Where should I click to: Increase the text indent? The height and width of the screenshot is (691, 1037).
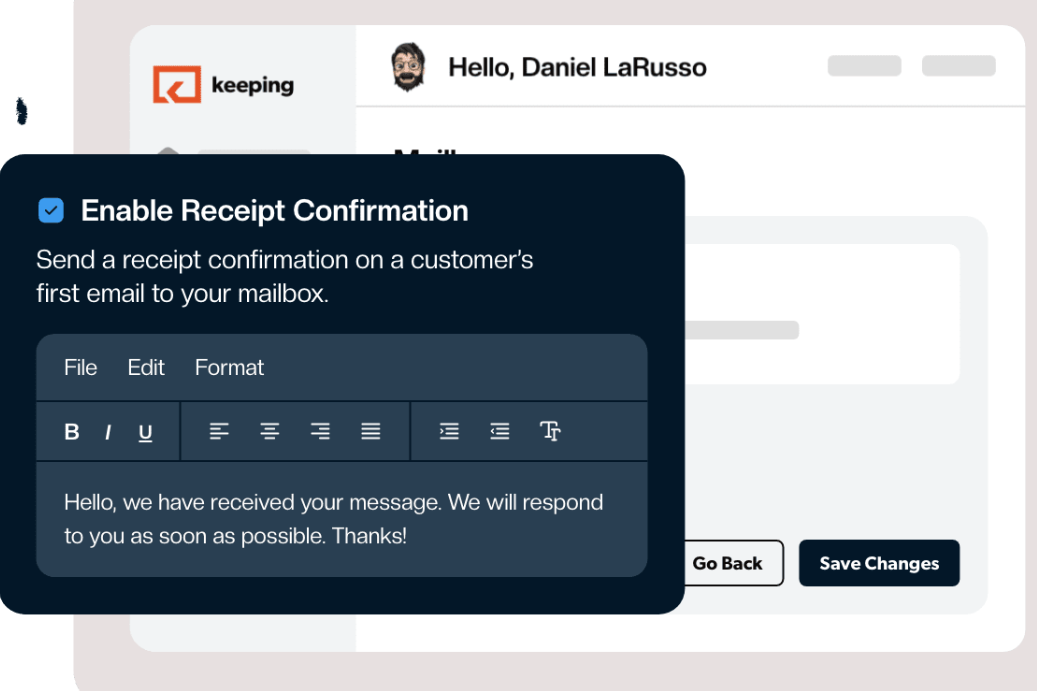[449, 431]
